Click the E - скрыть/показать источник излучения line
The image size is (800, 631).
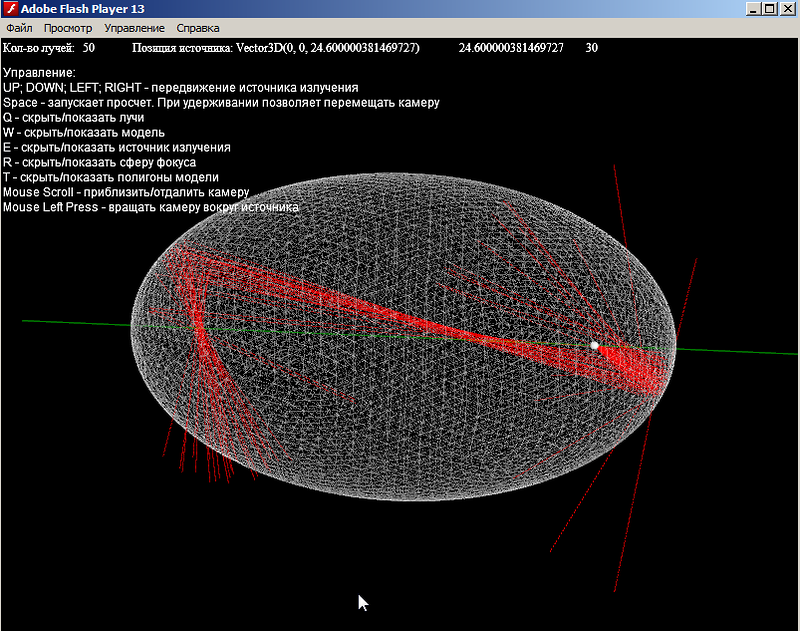(x=117, y=147)
